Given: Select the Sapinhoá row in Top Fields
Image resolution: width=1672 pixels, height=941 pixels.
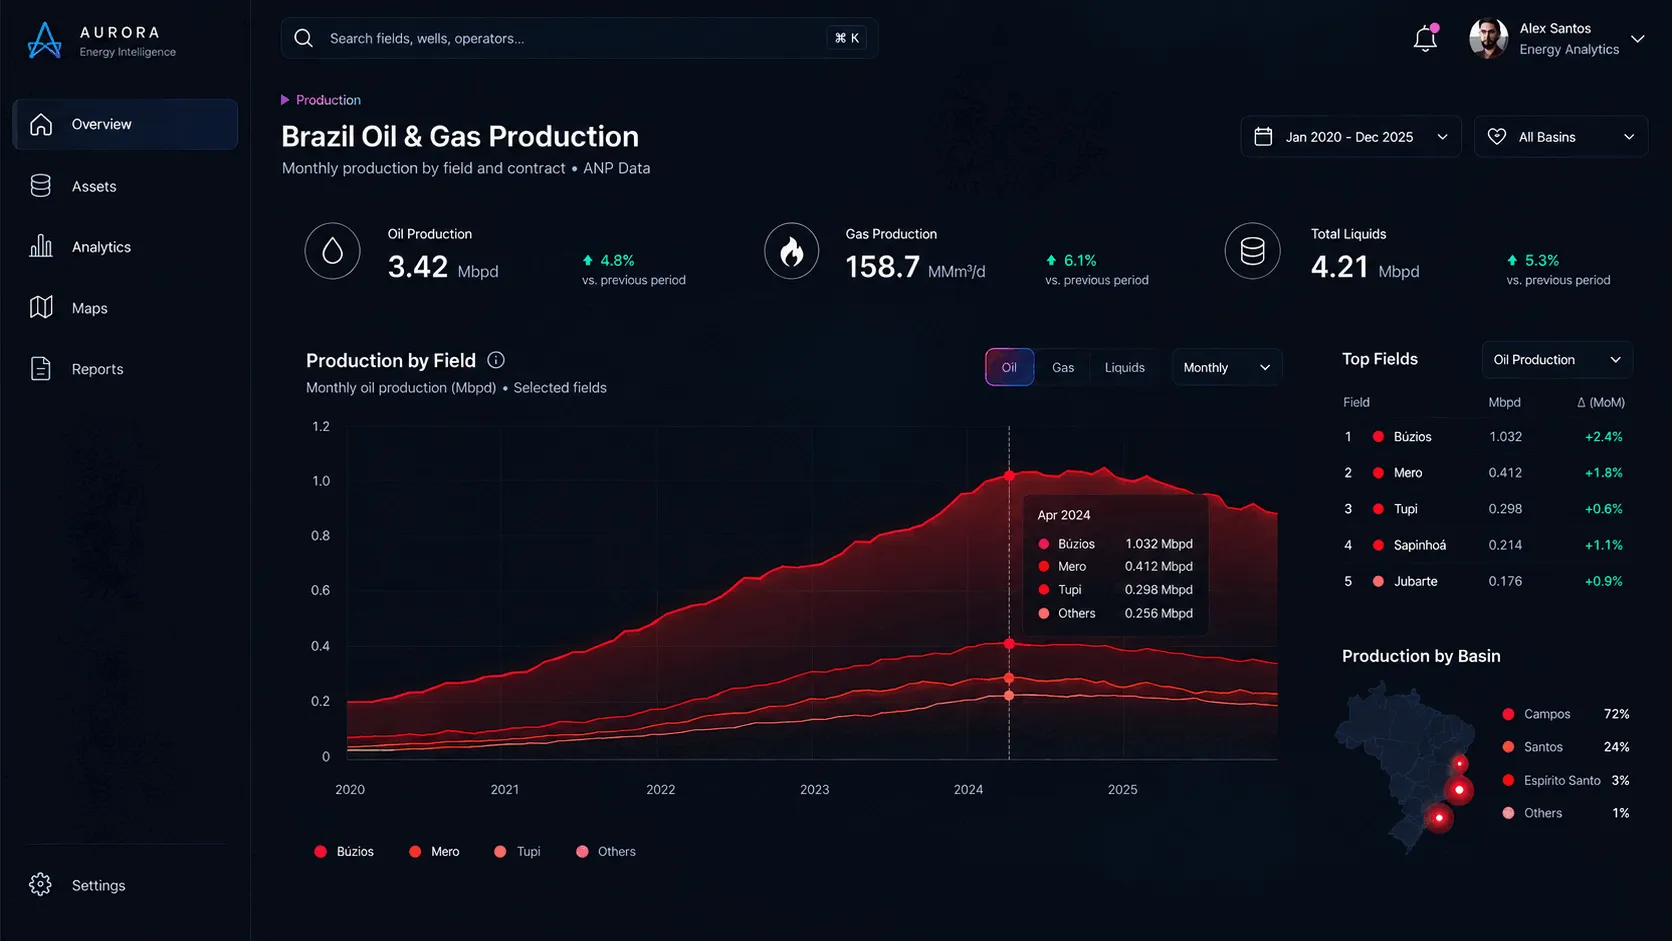Looking at the screenshot, I should tap(1484, 545).
